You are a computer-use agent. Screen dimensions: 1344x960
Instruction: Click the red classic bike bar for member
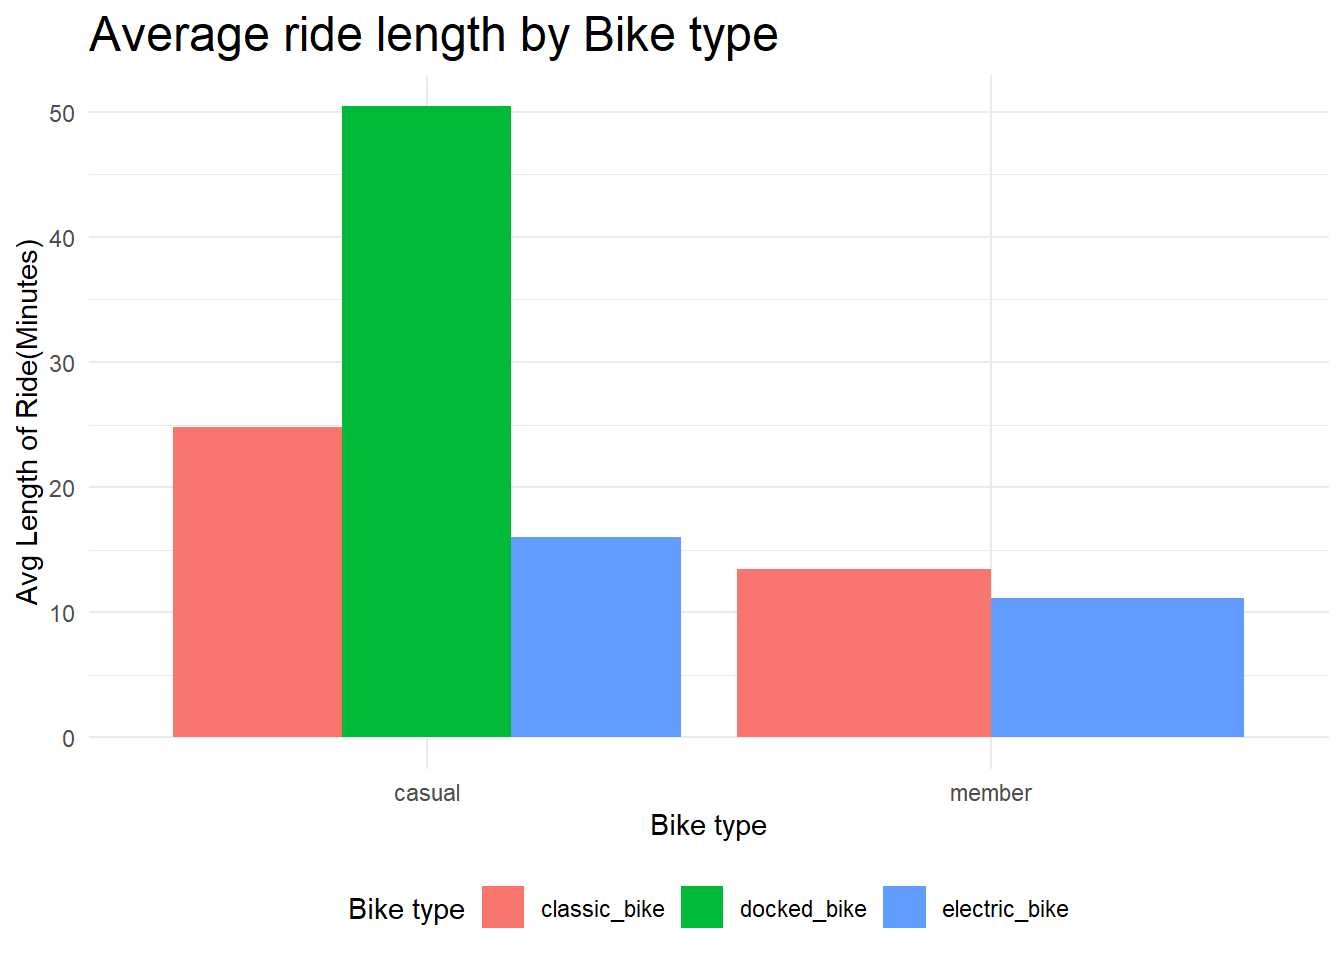863,653
